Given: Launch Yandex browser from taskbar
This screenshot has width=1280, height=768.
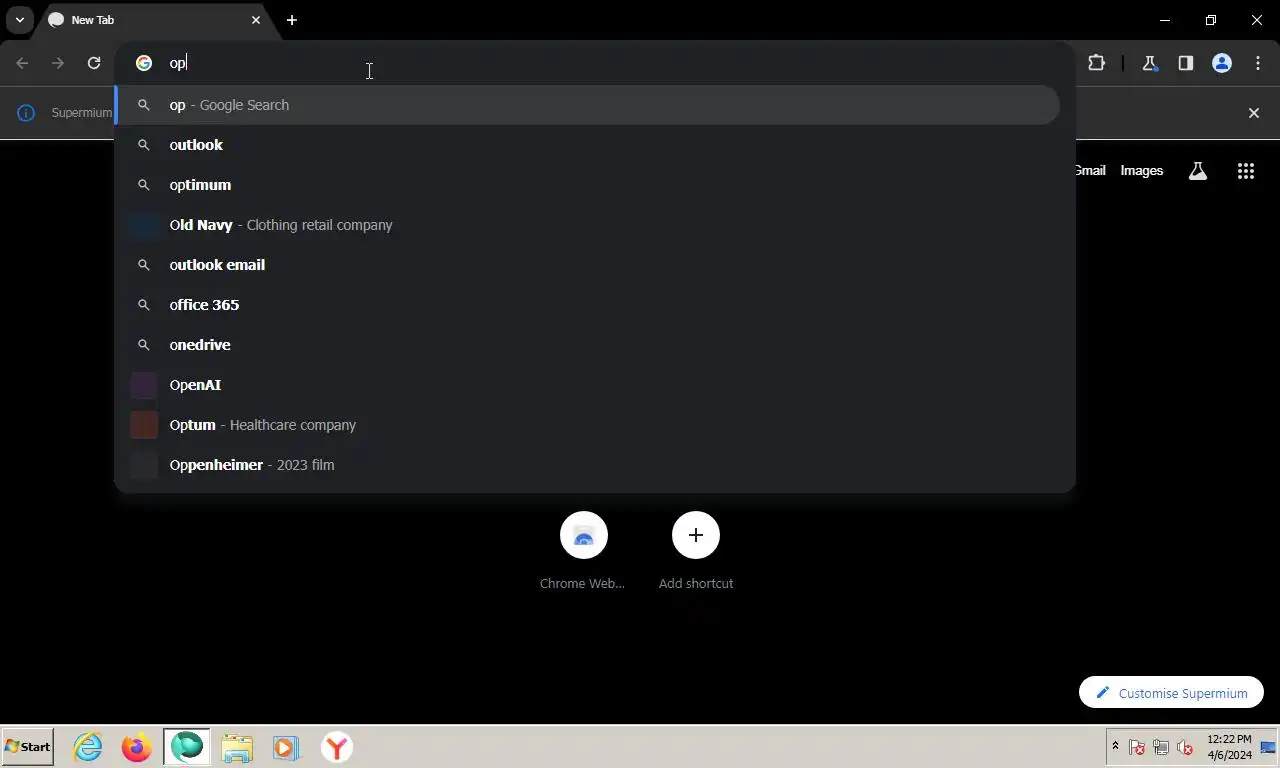Looking at the screenshot, I should click(337, 747).
